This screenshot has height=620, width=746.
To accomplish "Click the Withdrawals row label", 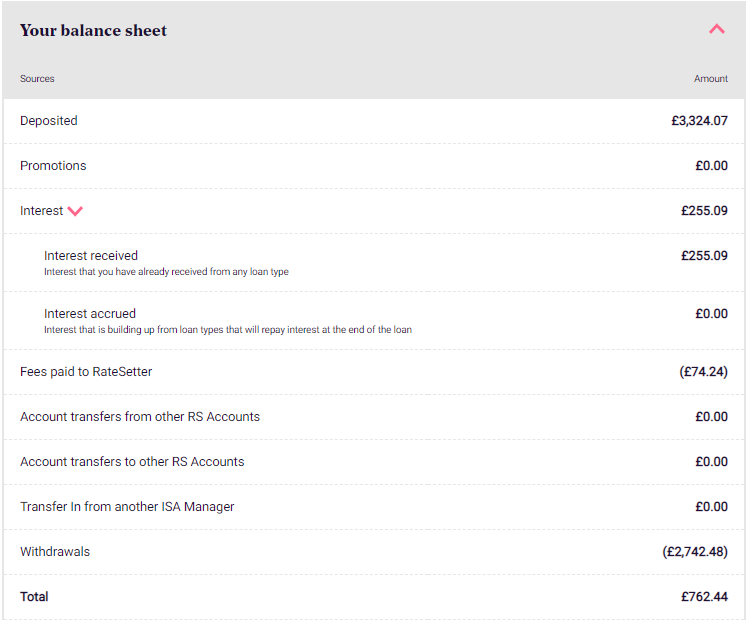I will tap(55, 551).
